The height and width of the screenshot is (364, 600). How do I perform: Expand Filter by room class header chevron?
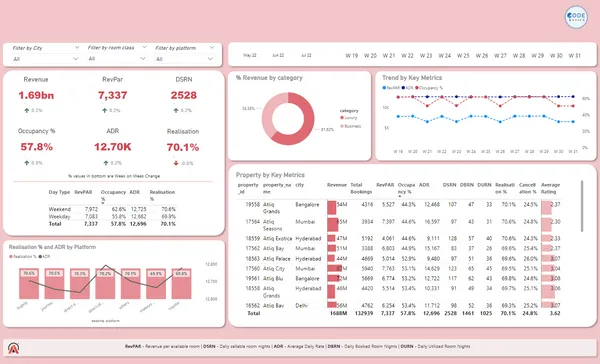[144, 47]
